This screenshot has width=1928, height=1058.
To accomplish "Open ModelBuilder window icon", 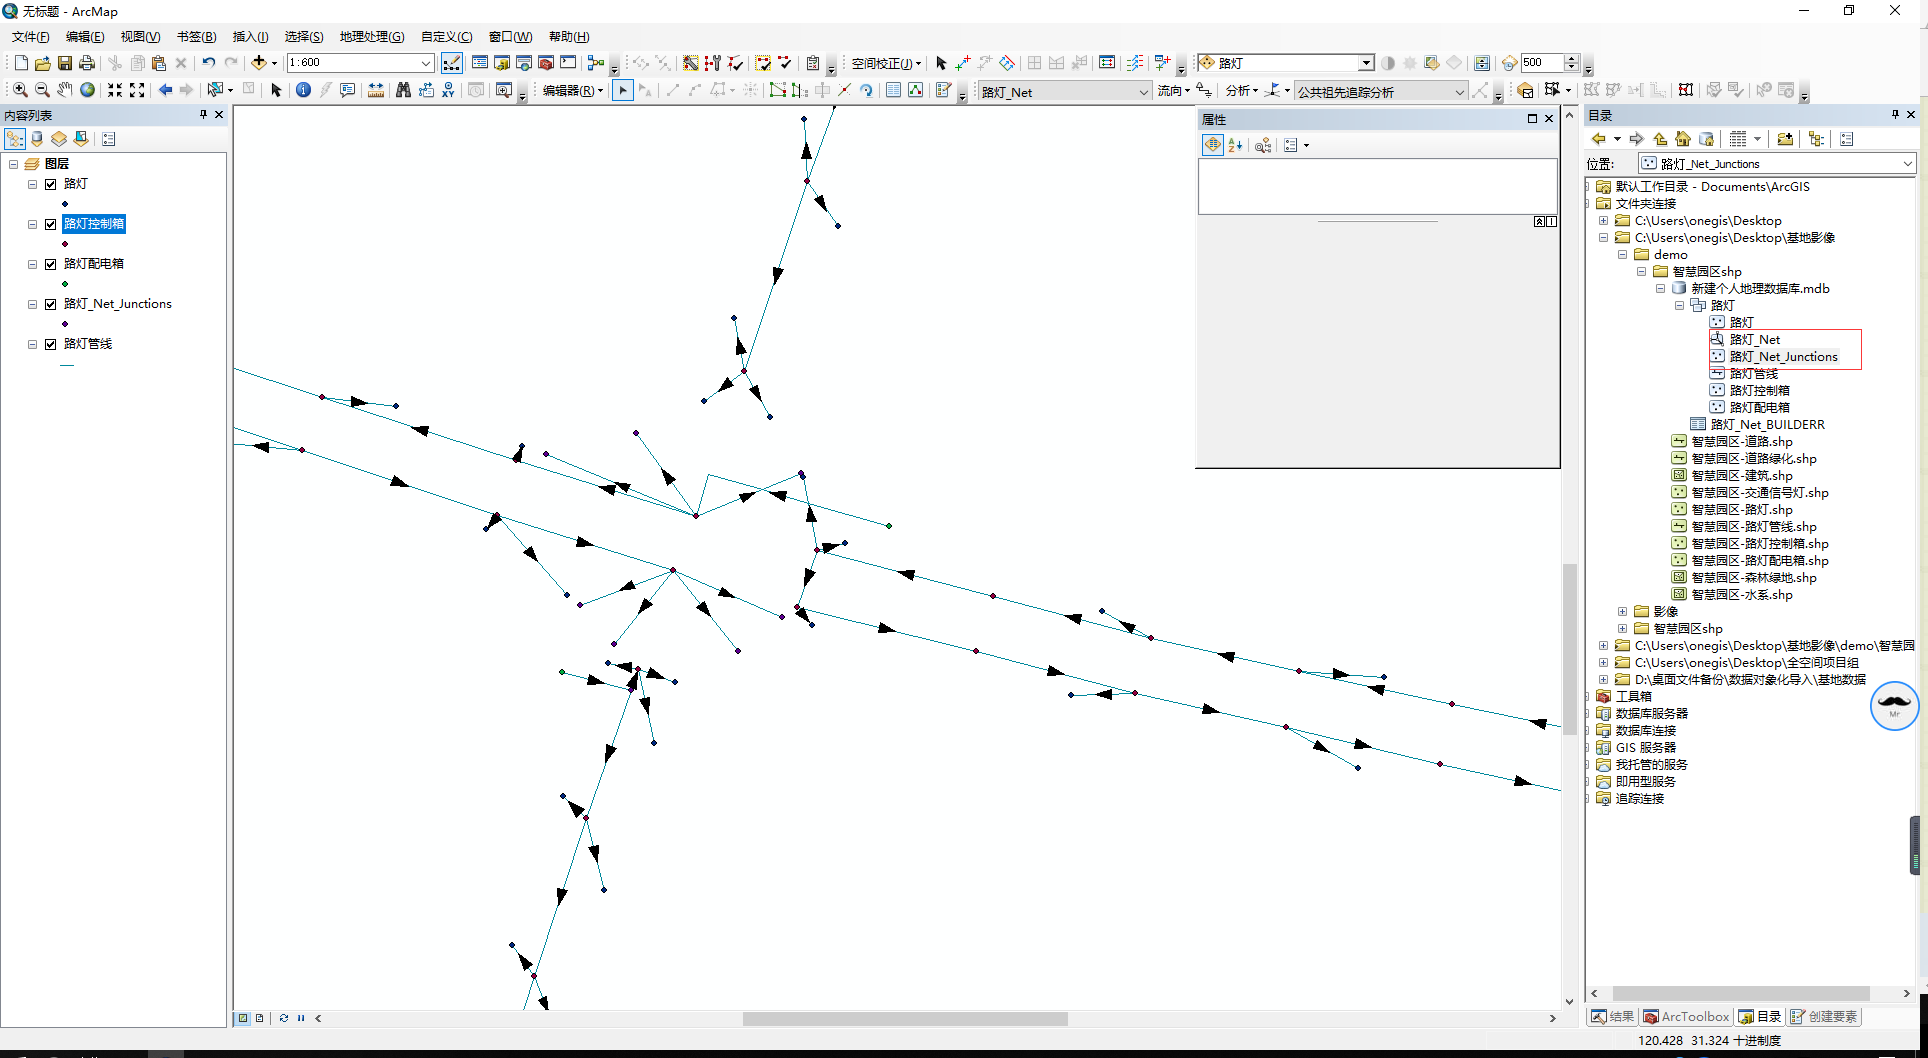I will pos(596,63).
